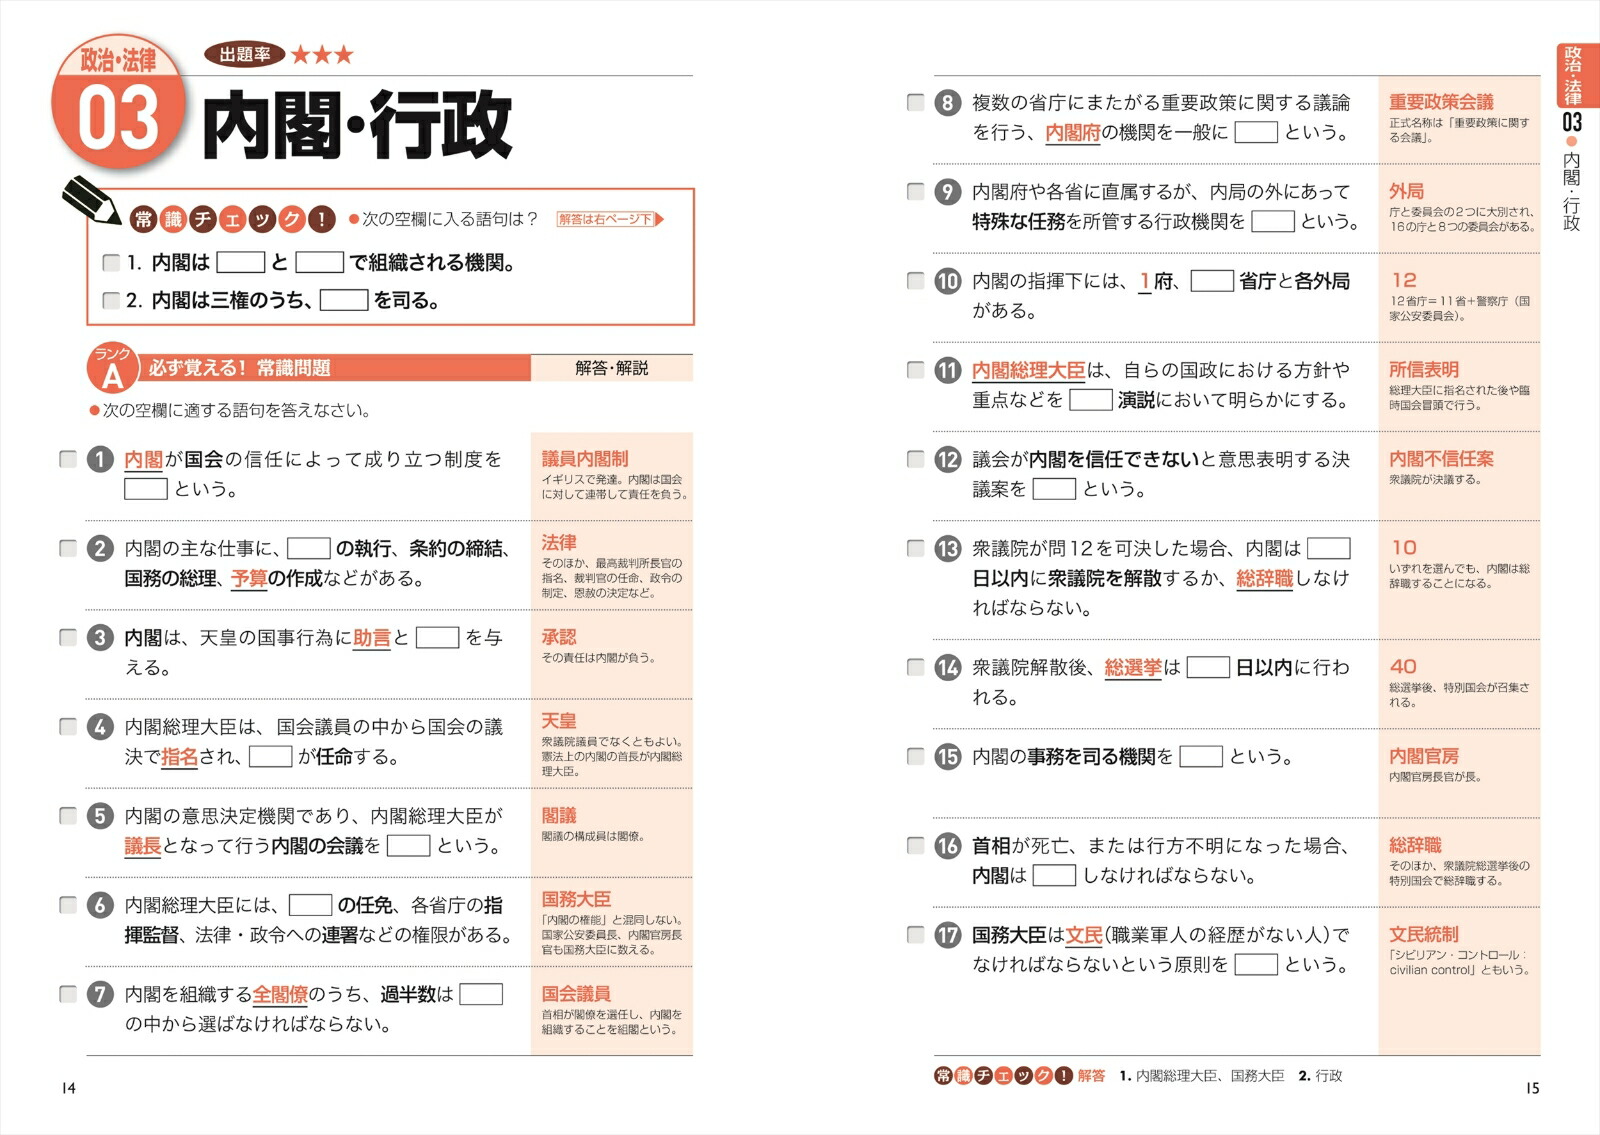The image size is (1600, 1135).
Task: Tick checkbox for 常識チェック item 1
Action: point(111,263)
